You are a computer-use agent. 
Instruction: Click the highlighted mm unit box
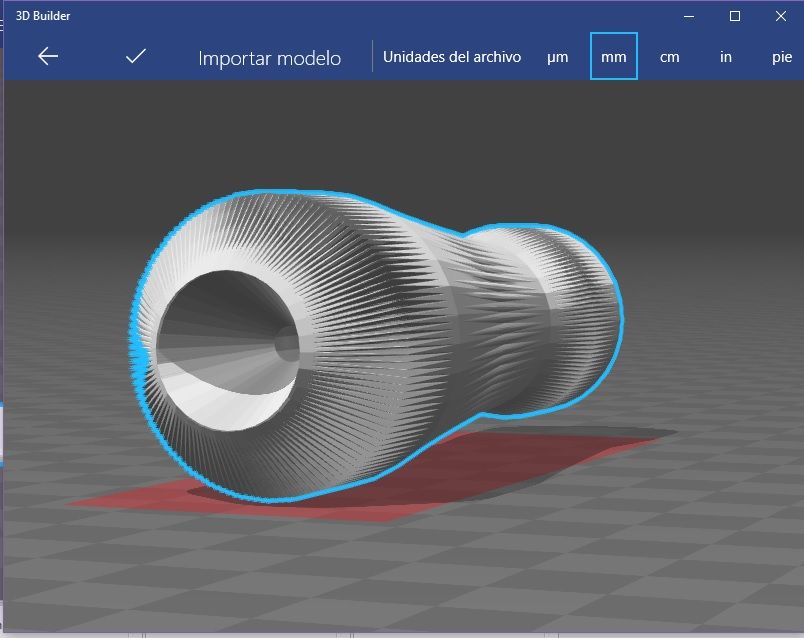click(x=613, y=57)
